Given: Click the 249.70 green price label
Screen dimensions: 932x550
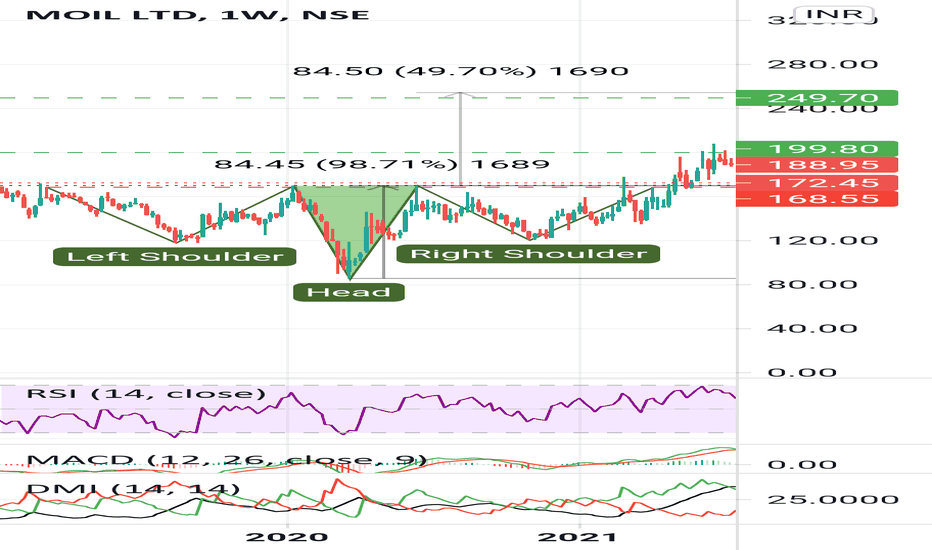Looking at the screenshot, I should (816, 98).
